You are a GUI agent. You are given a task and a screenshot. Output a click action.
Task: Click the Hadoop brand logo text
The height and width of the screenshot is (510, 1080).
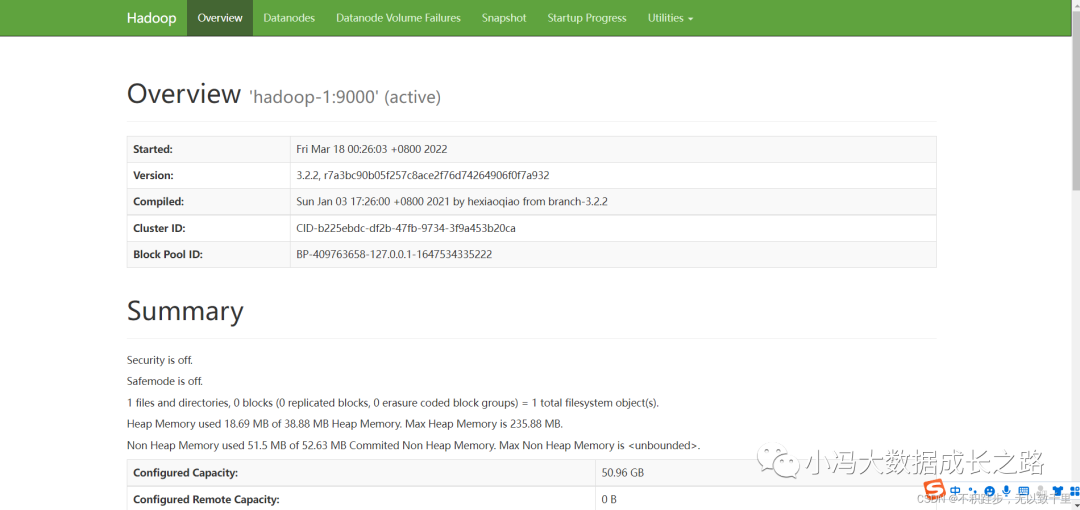coord(151,18)
